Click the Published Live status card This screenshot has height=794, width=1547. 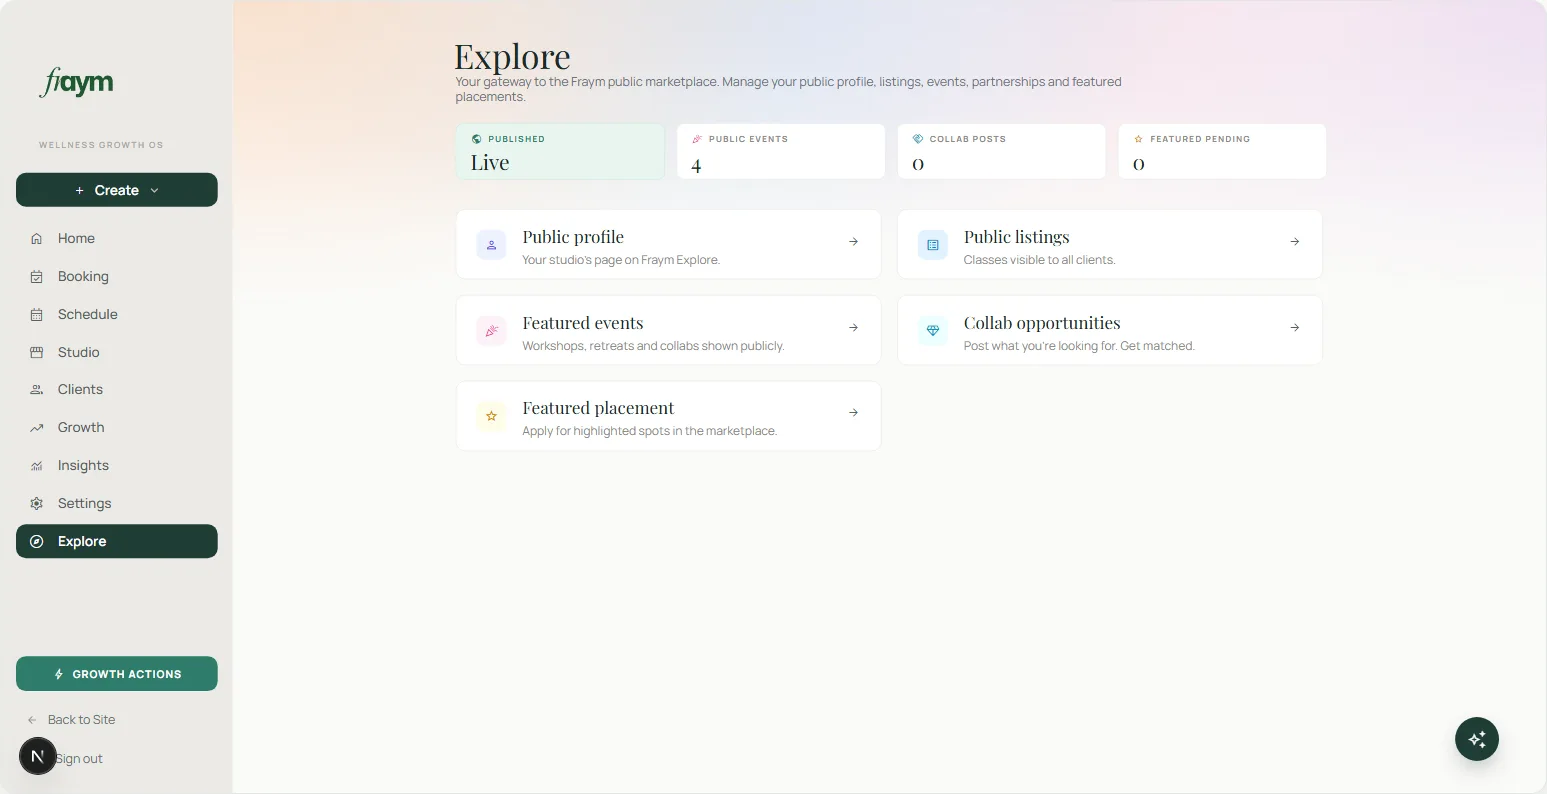[560, 152]
